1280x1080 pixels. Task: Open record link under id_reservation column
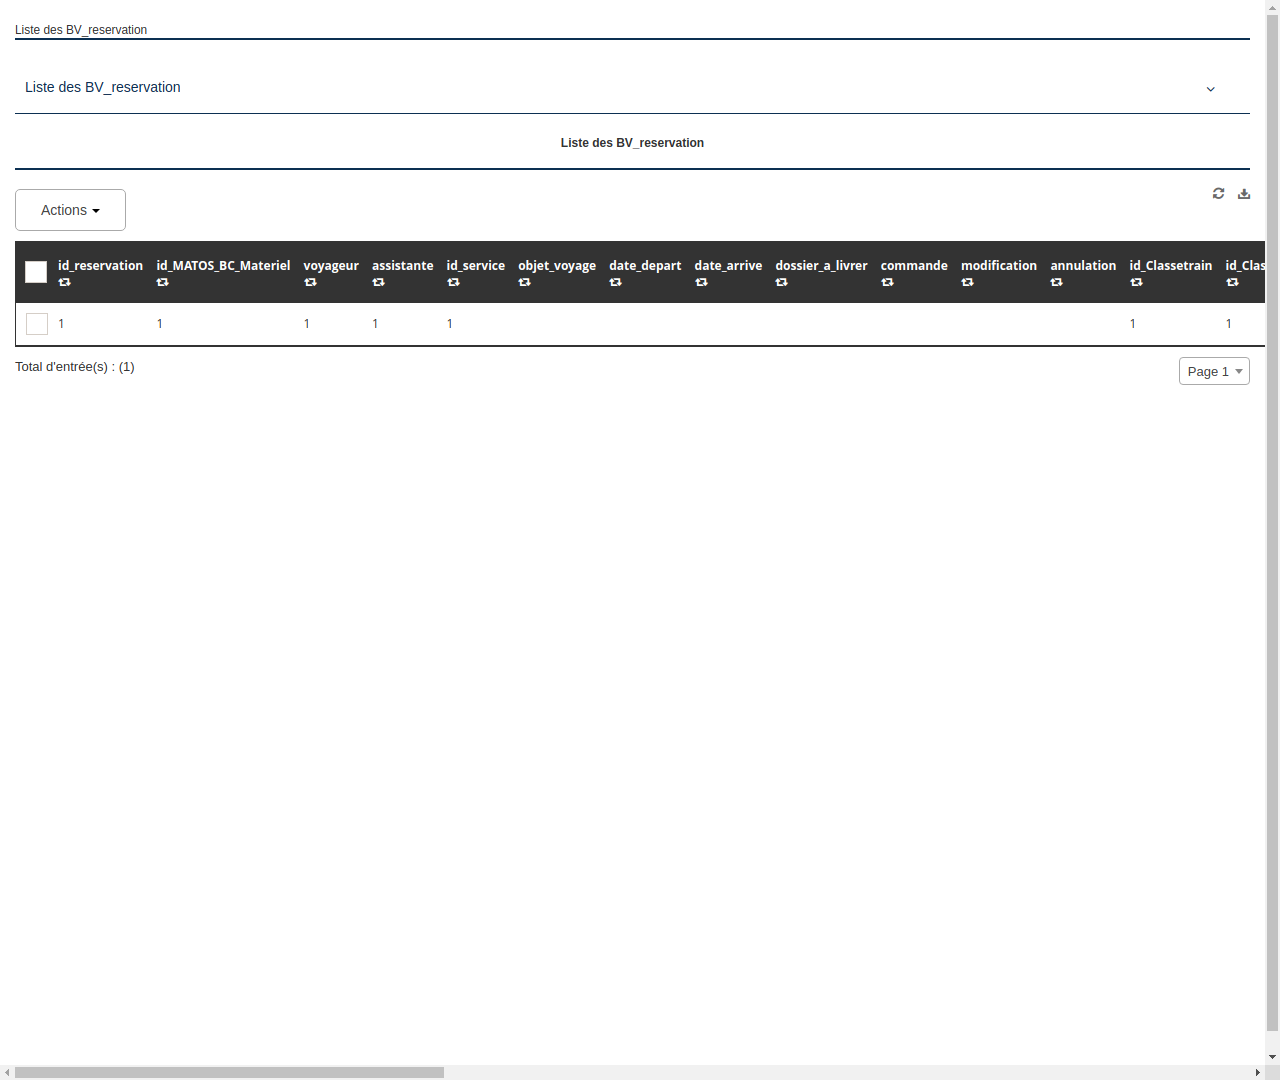[x=61, y=323]
